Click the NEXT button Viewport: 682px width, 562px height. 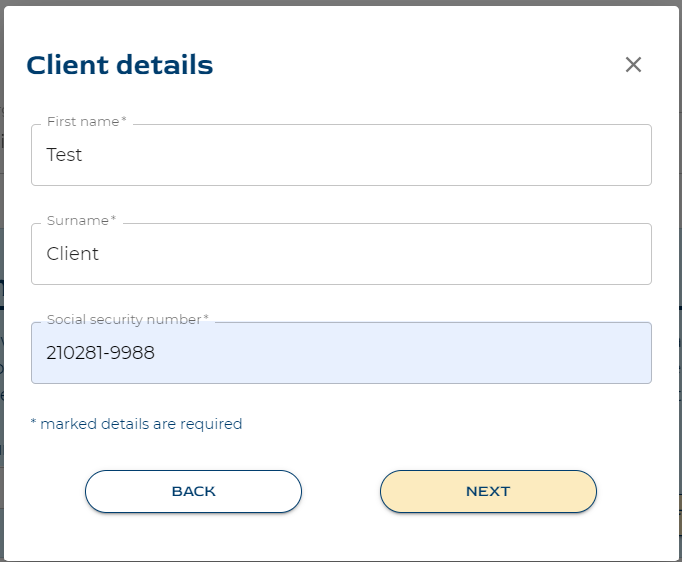point(488,491)
